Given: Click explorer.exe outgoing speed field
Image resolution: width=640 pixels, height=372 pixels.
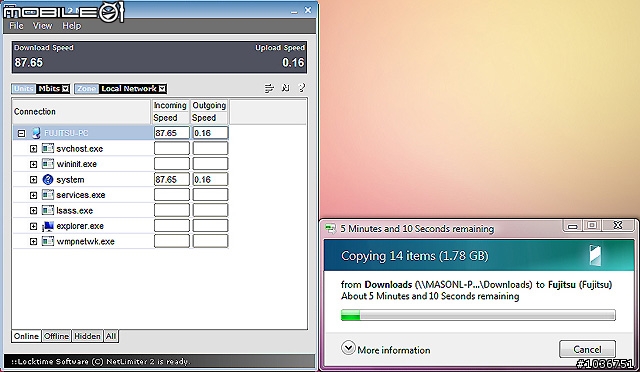Looking at the screenshot, I should pos(210,226).
